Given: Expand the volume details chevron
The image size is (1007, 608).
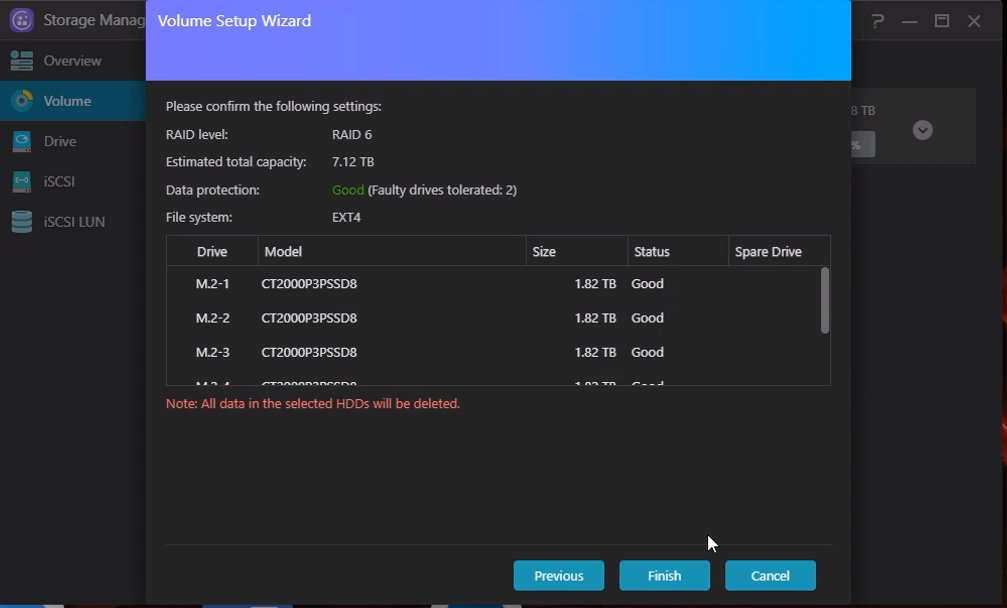Looking at the screenshot, I should pos(923,130).
